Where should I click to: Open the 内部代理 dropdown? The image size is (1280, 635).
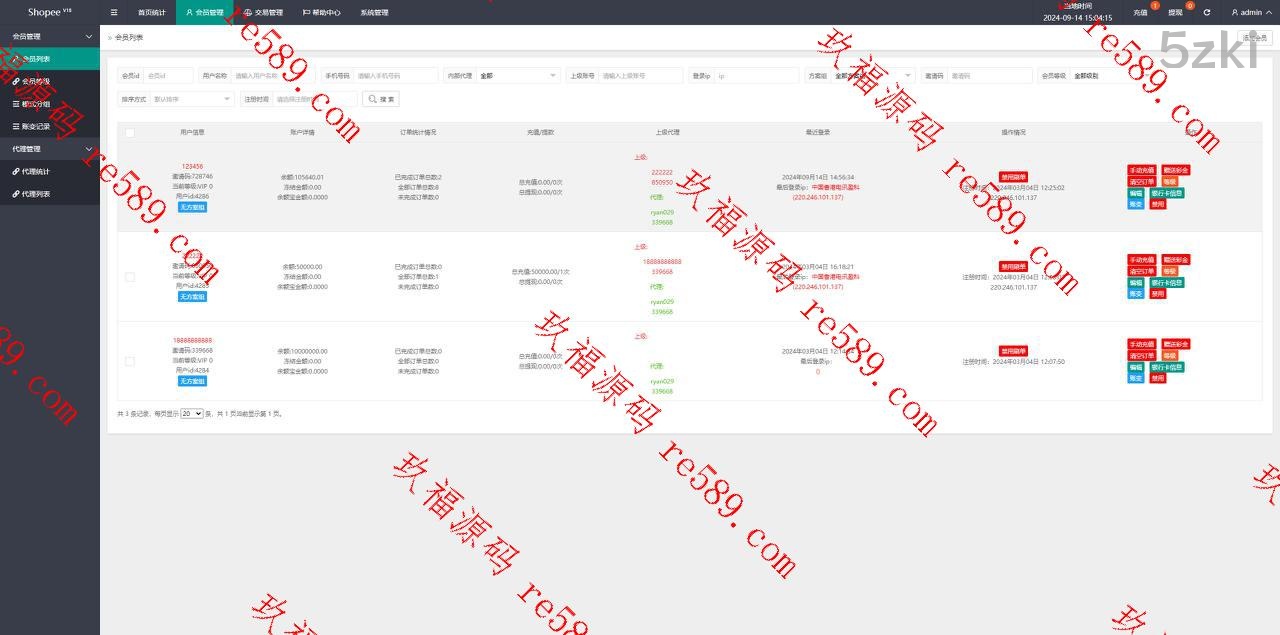point(518,76)
